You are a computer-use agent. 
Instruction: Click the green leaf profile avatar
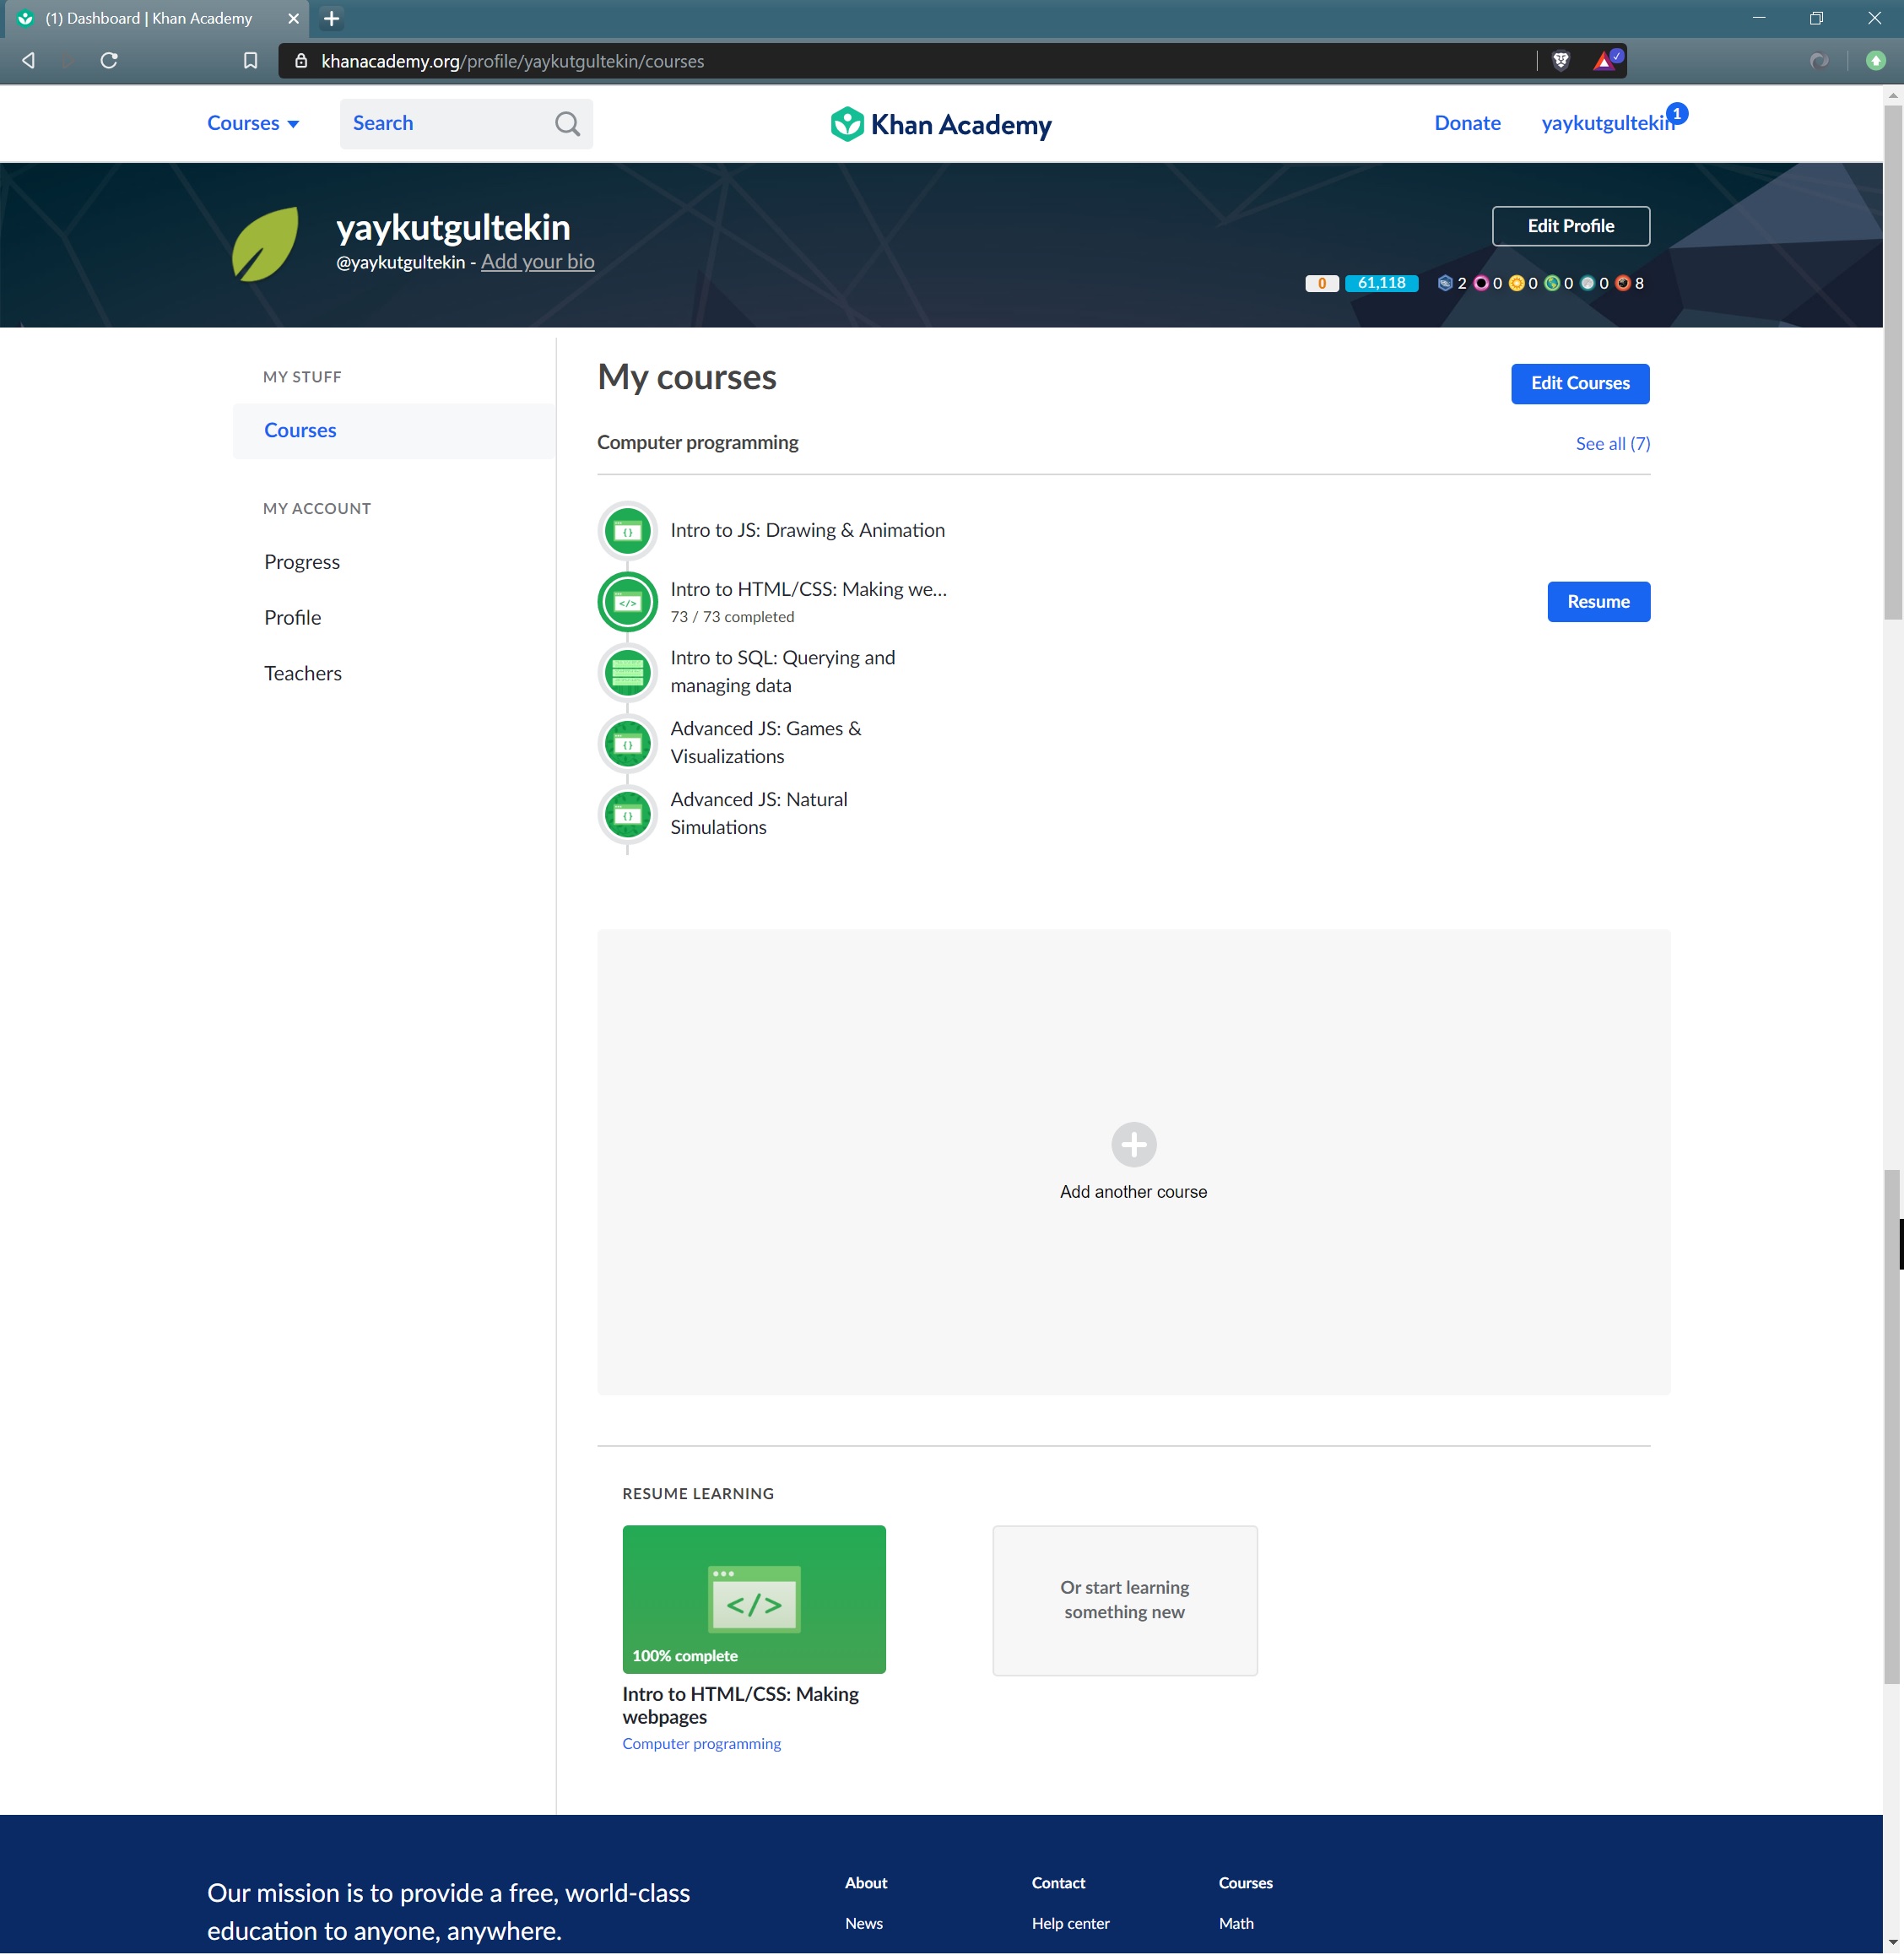265,243
